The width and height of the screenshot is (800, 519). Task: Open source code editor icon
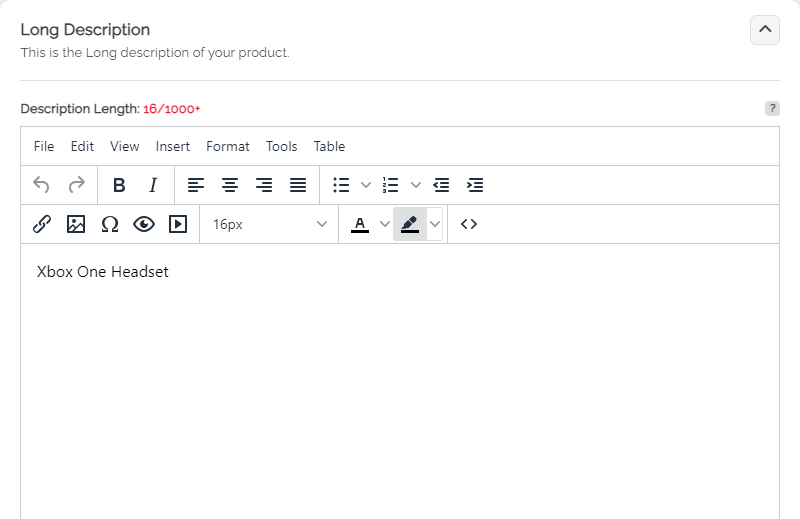pyautogui.click(x=469, y=224)
